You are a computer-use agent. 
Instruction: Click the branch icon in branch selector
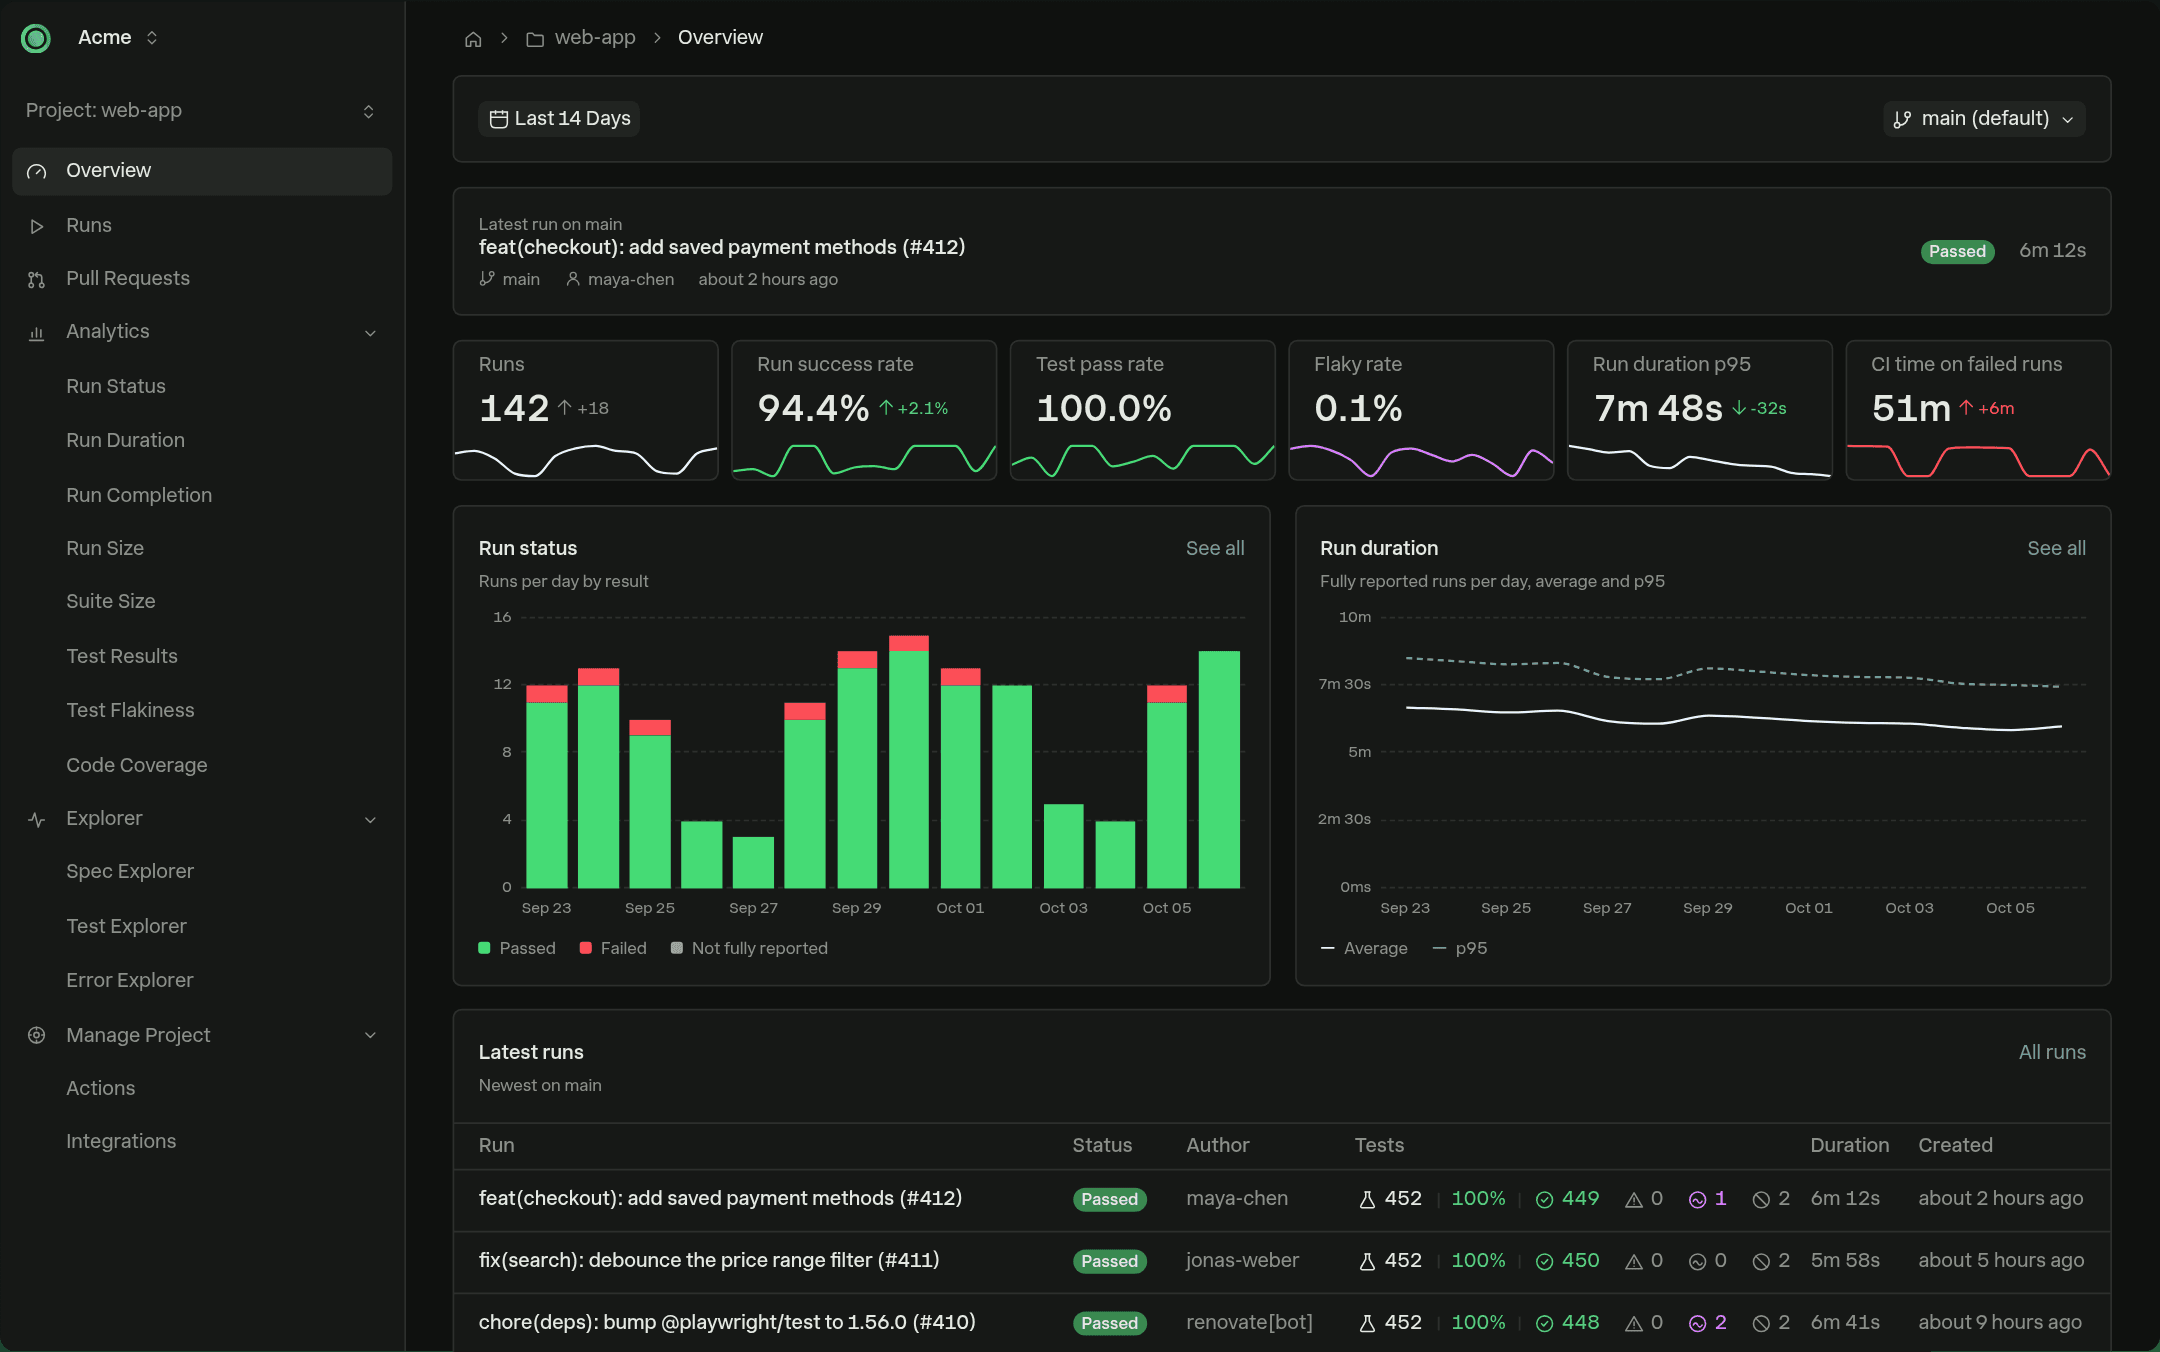coord(1902,120)
